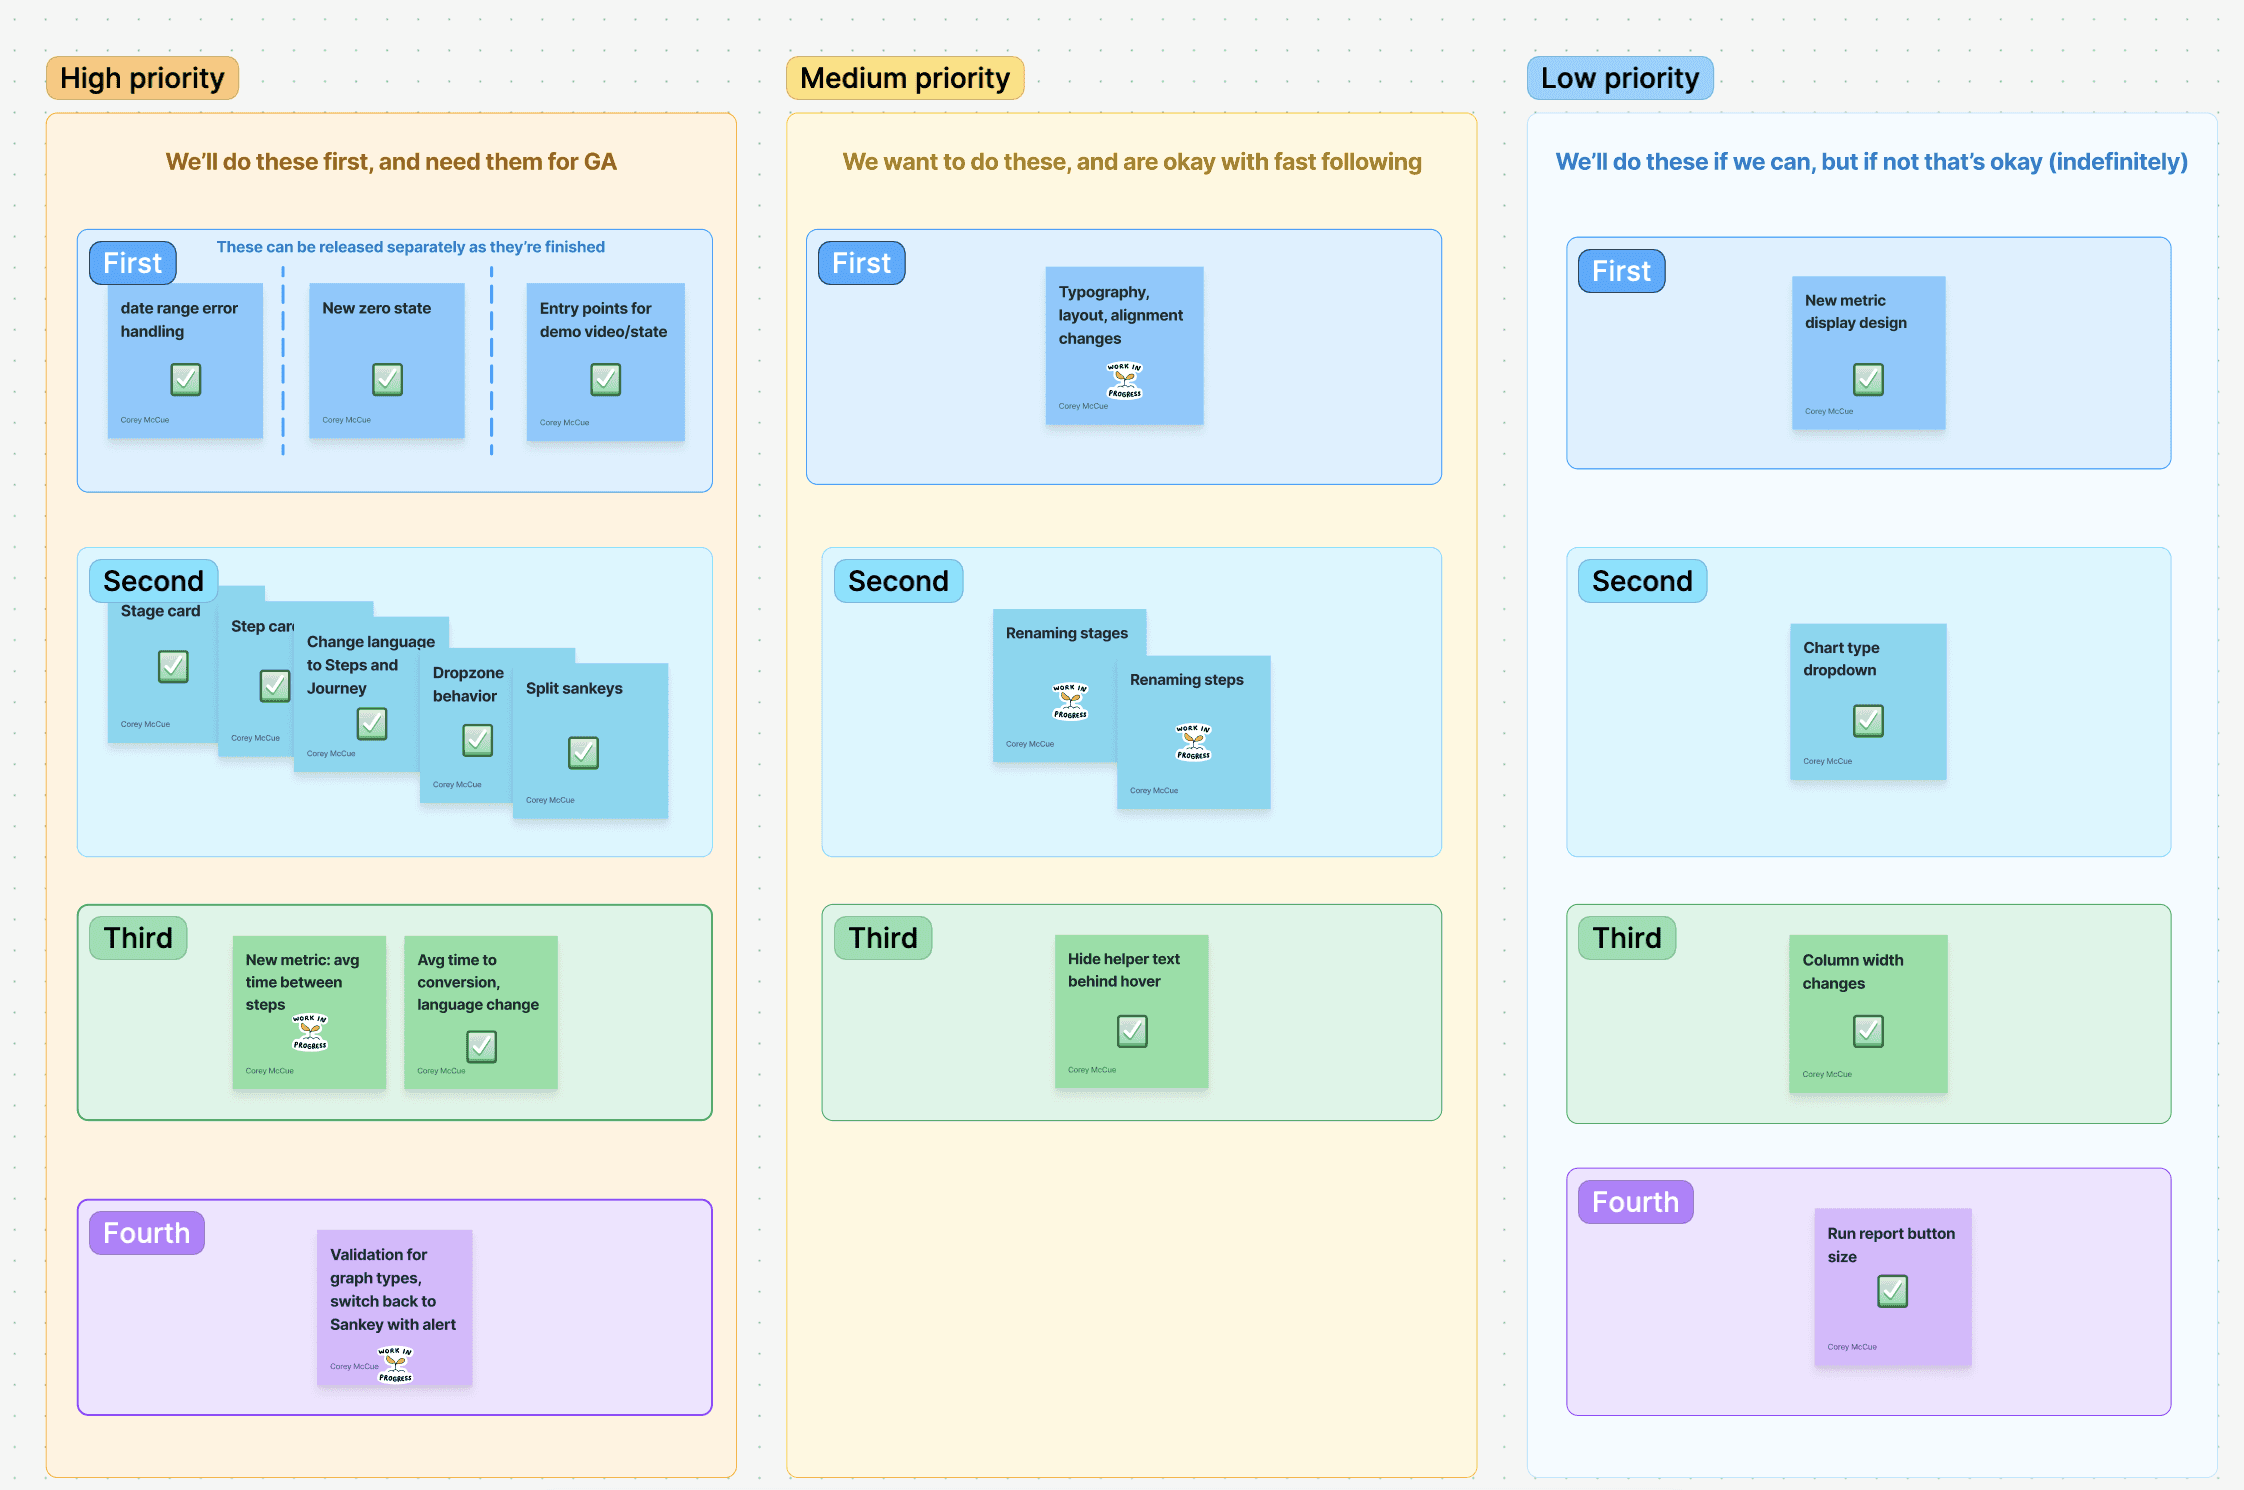Click checkbox on Hide helper text behind hover

1132,1030
